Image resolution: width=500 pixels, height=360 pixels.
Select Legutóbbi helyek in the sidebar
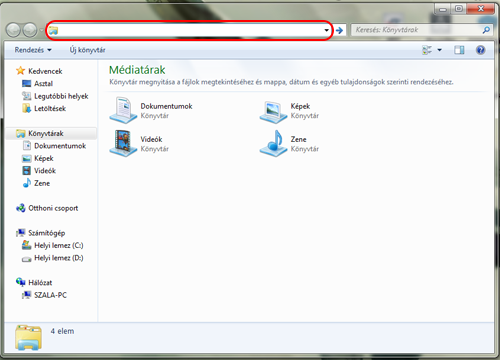click(x=61, y=96)
